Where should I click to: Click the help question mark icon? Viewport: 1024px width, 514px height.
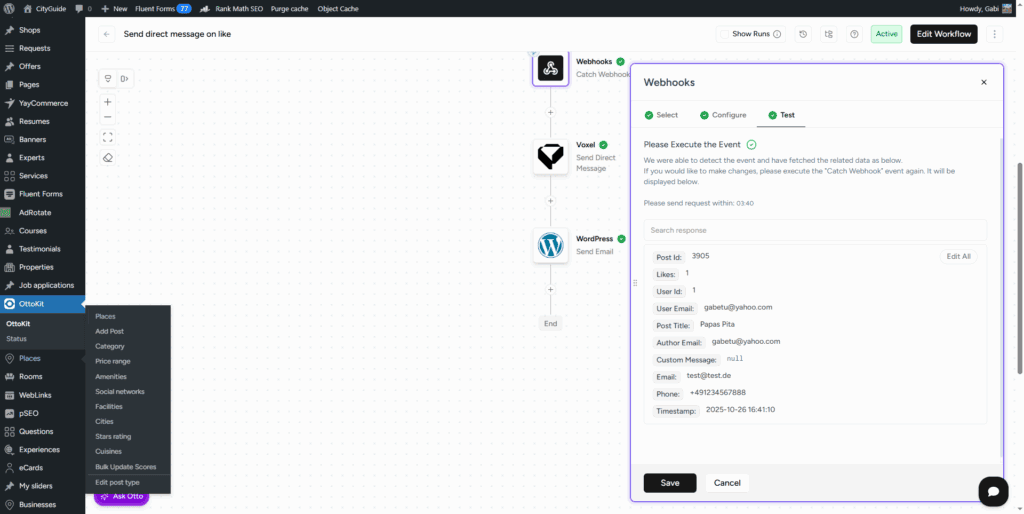(854, 34)
